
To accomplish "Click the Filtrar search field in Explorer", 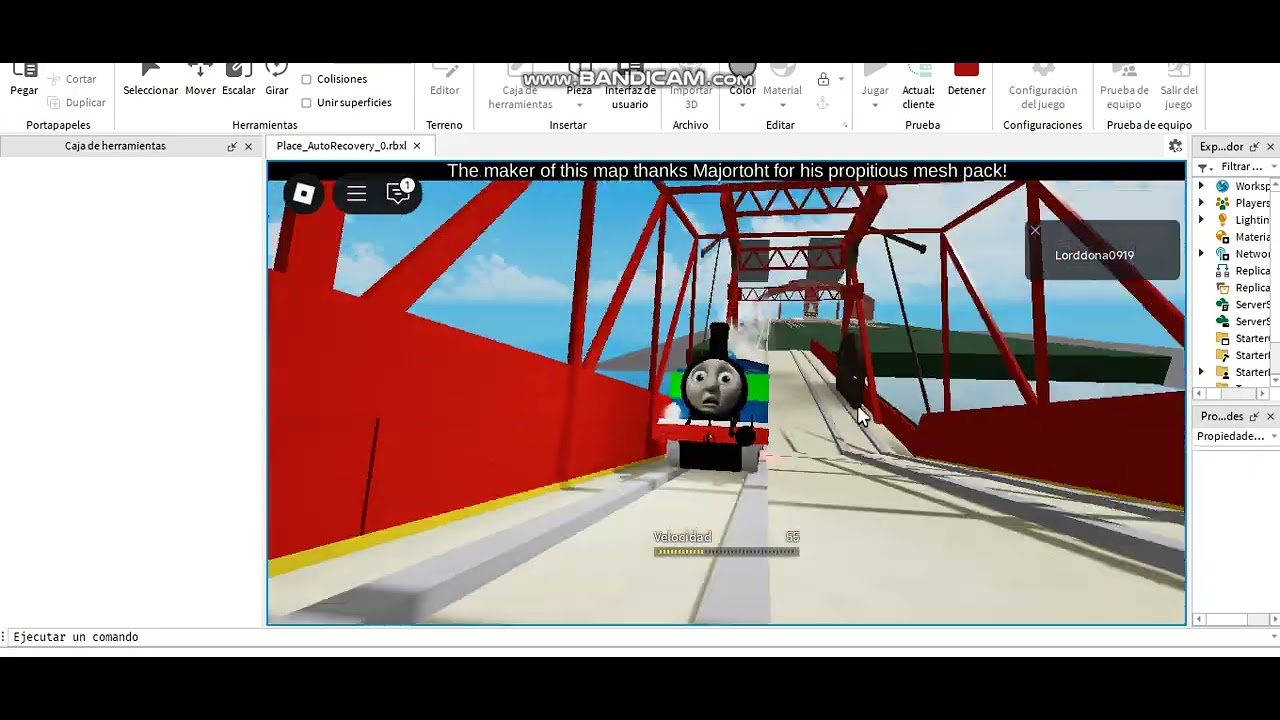I will click(x=1242, y=167).
